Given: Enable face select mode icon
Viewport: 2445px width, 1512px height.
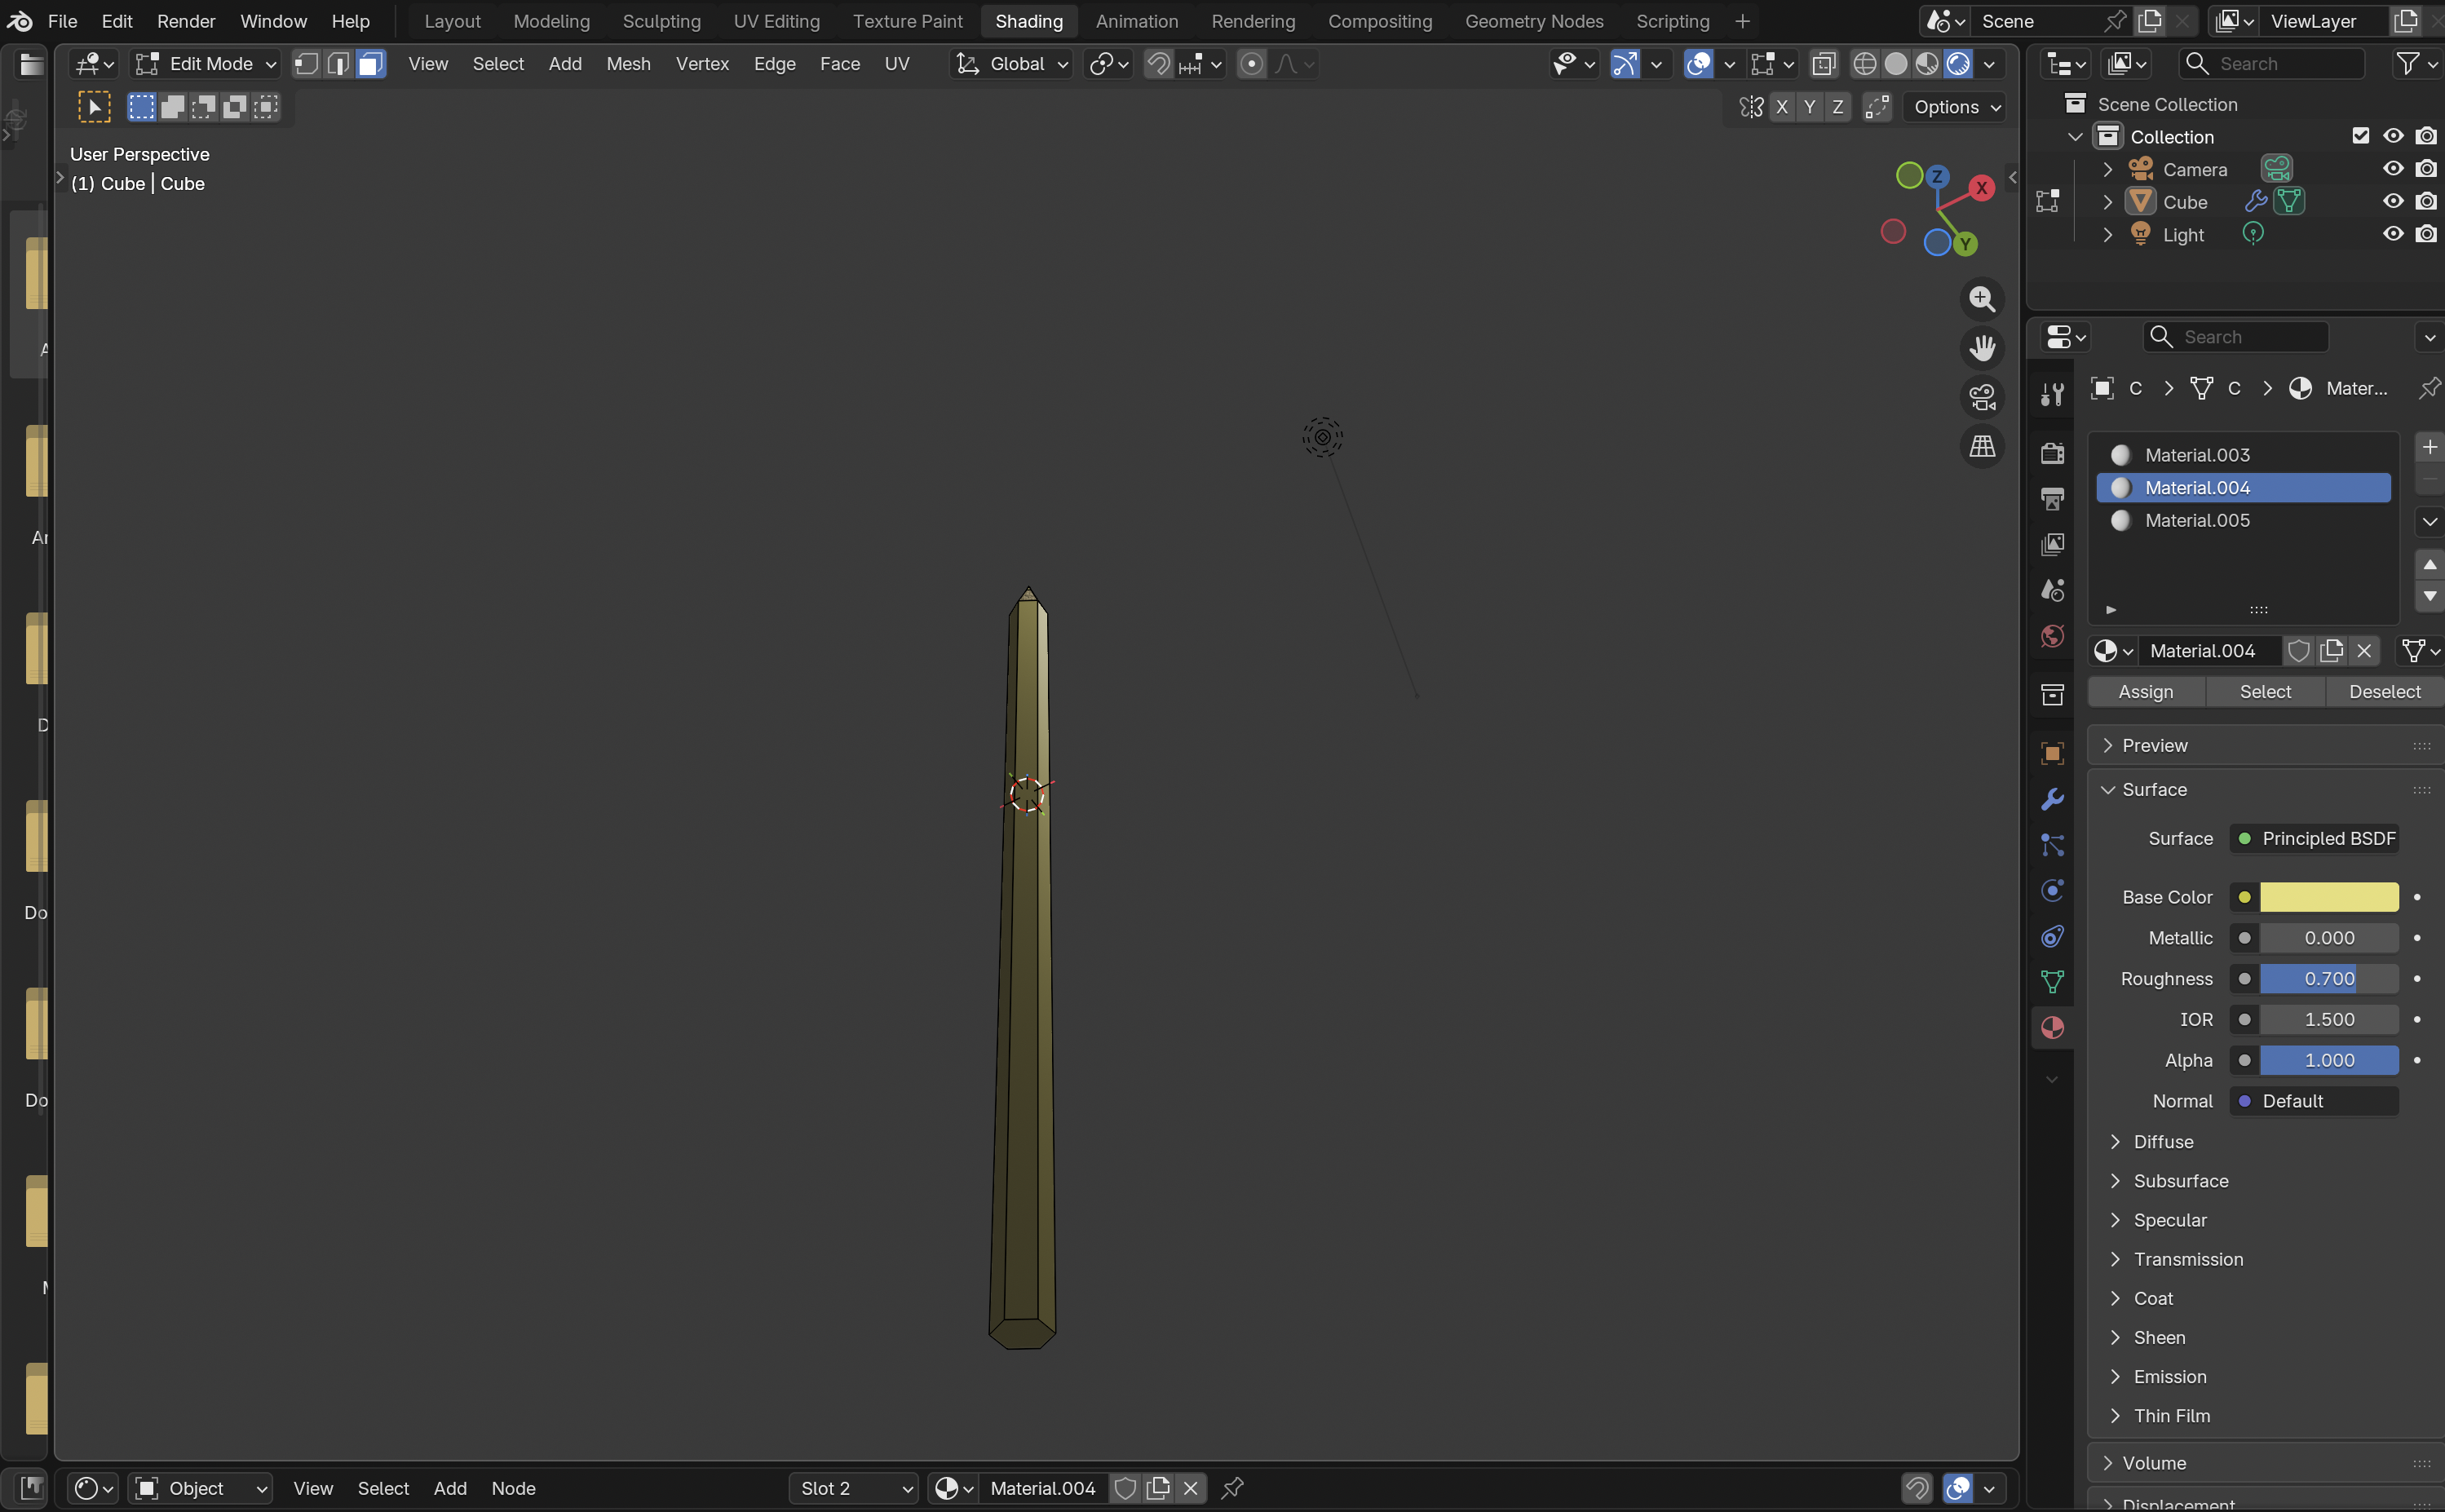Looking at the screenshot, I should (x=370, y=64).
